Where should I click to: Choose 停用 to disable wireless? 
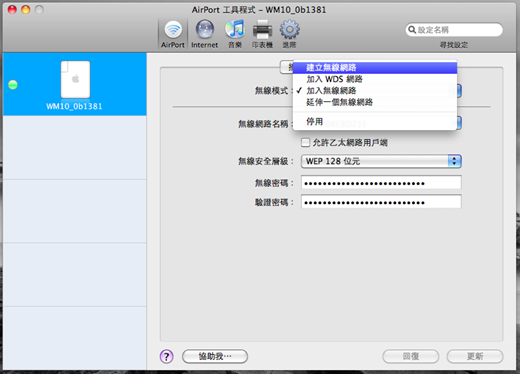pos(375,121)
